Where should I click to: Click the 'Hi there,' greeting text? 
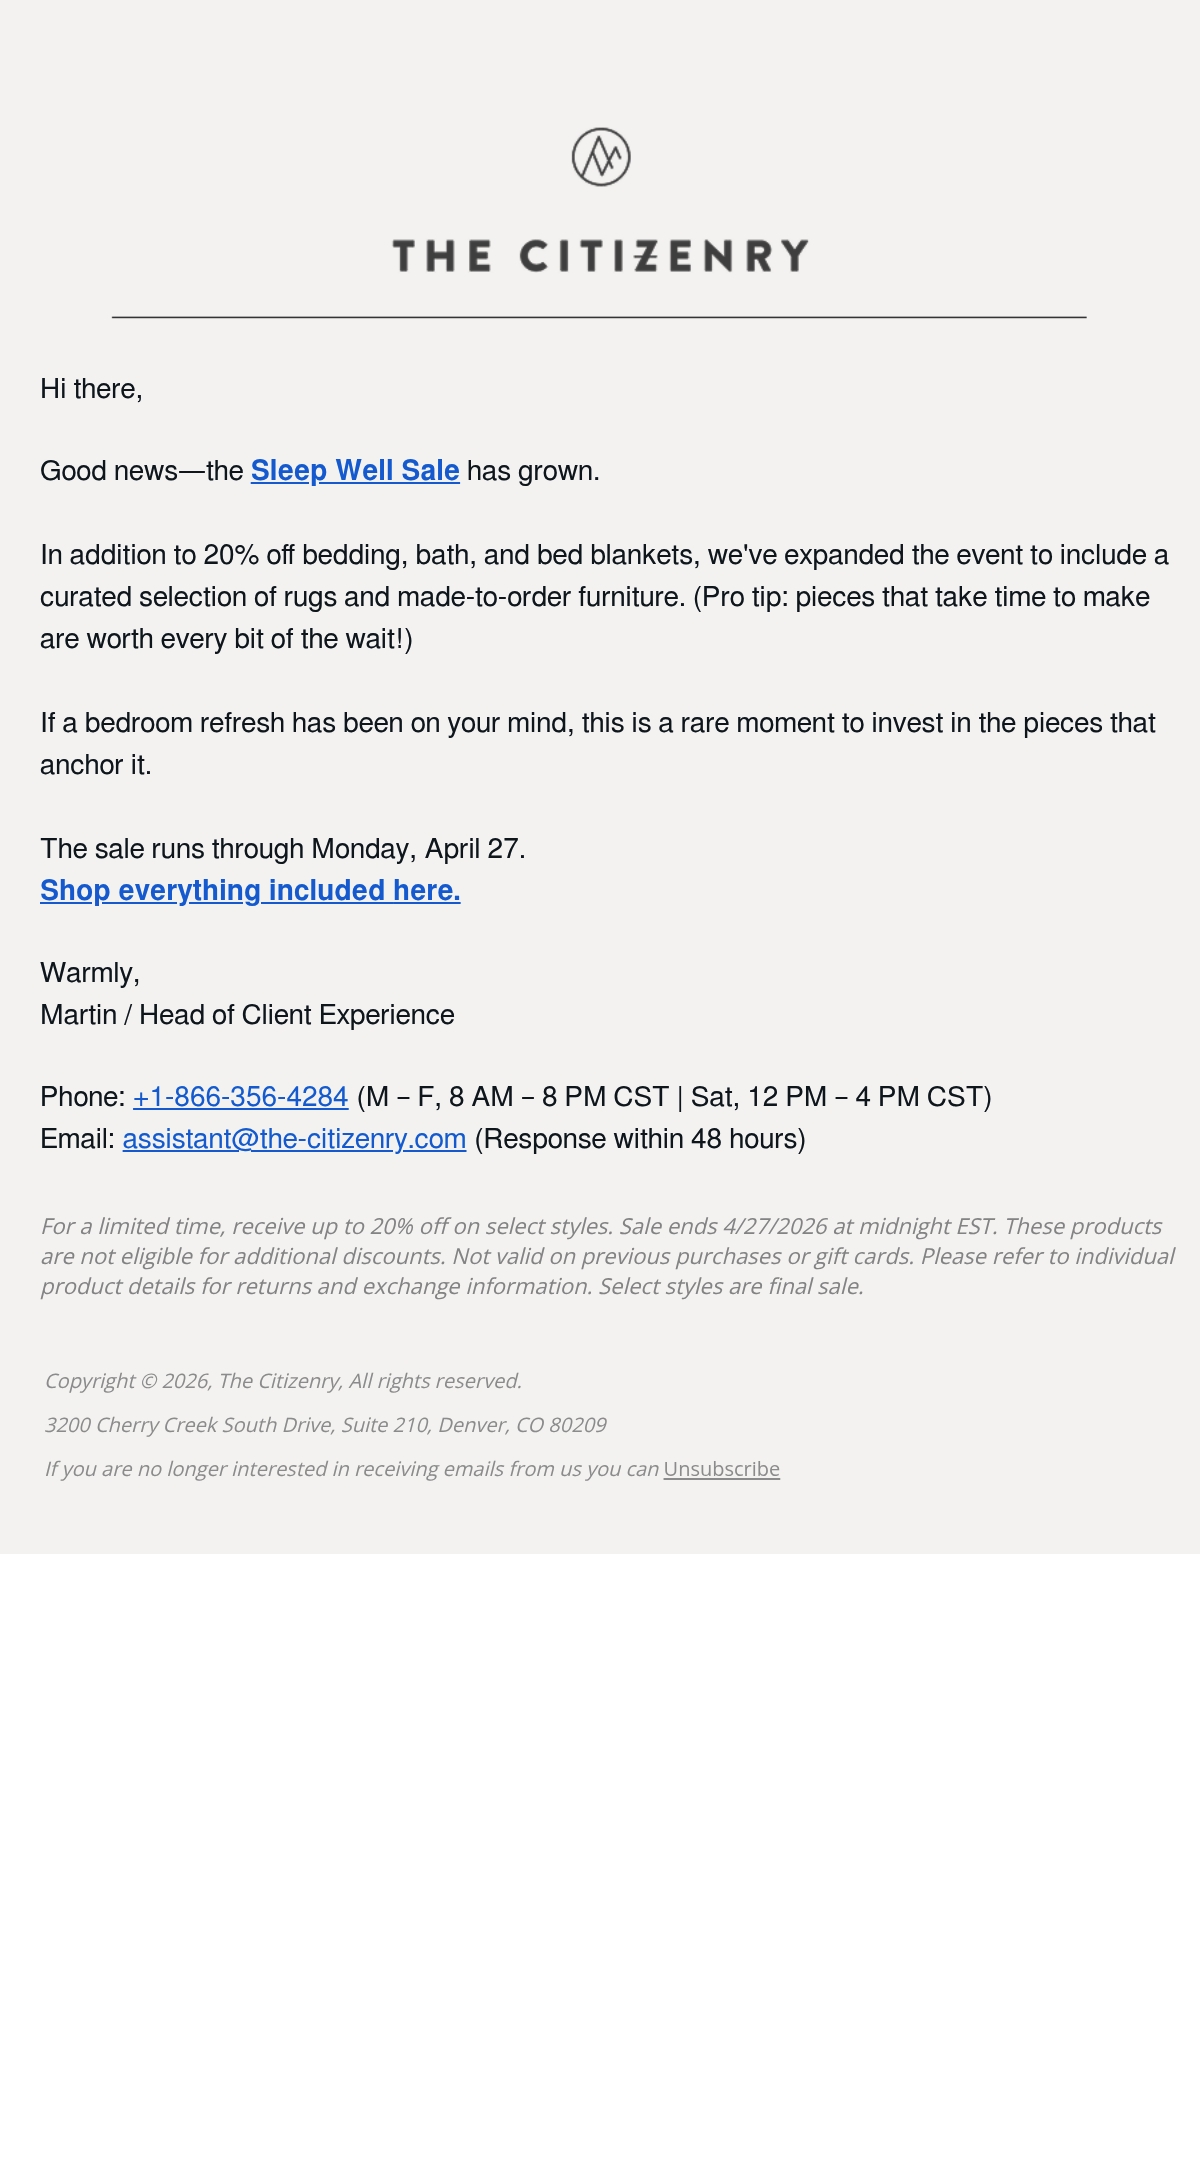[91, 389]
